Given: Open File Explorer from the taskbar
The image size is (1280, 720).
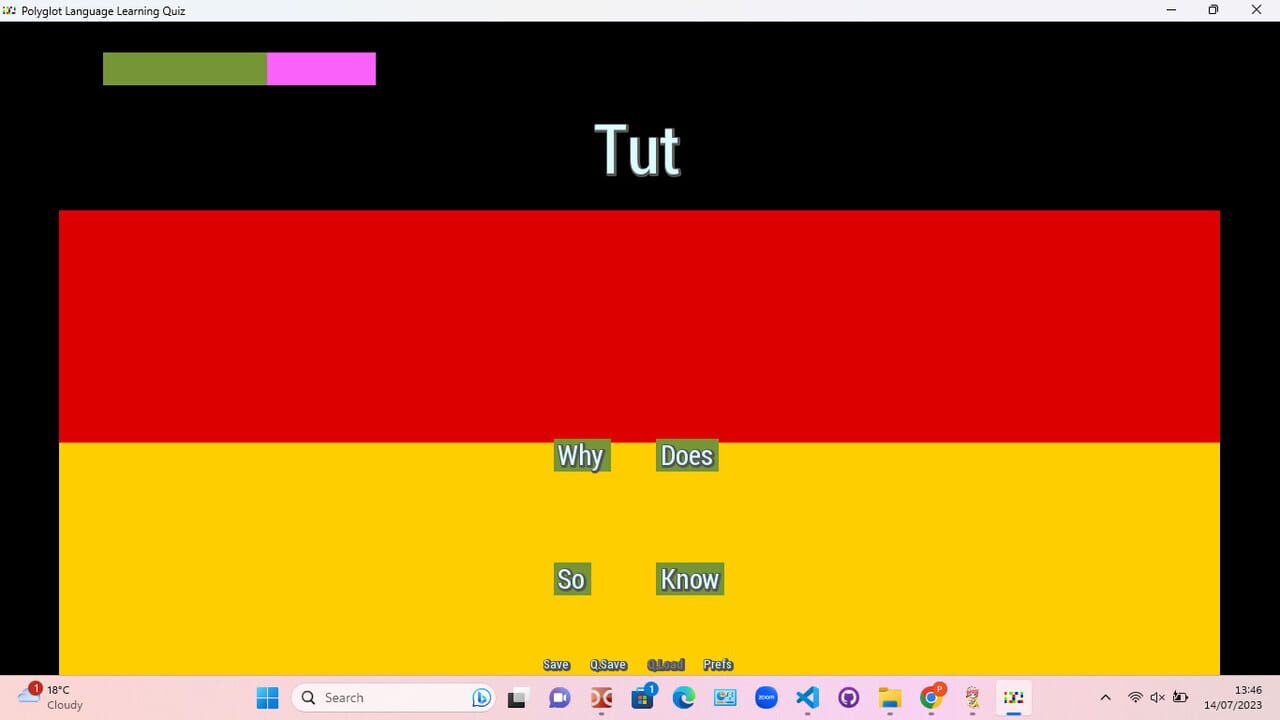Looking at the screenshot, I should click(x=889, y=697).
